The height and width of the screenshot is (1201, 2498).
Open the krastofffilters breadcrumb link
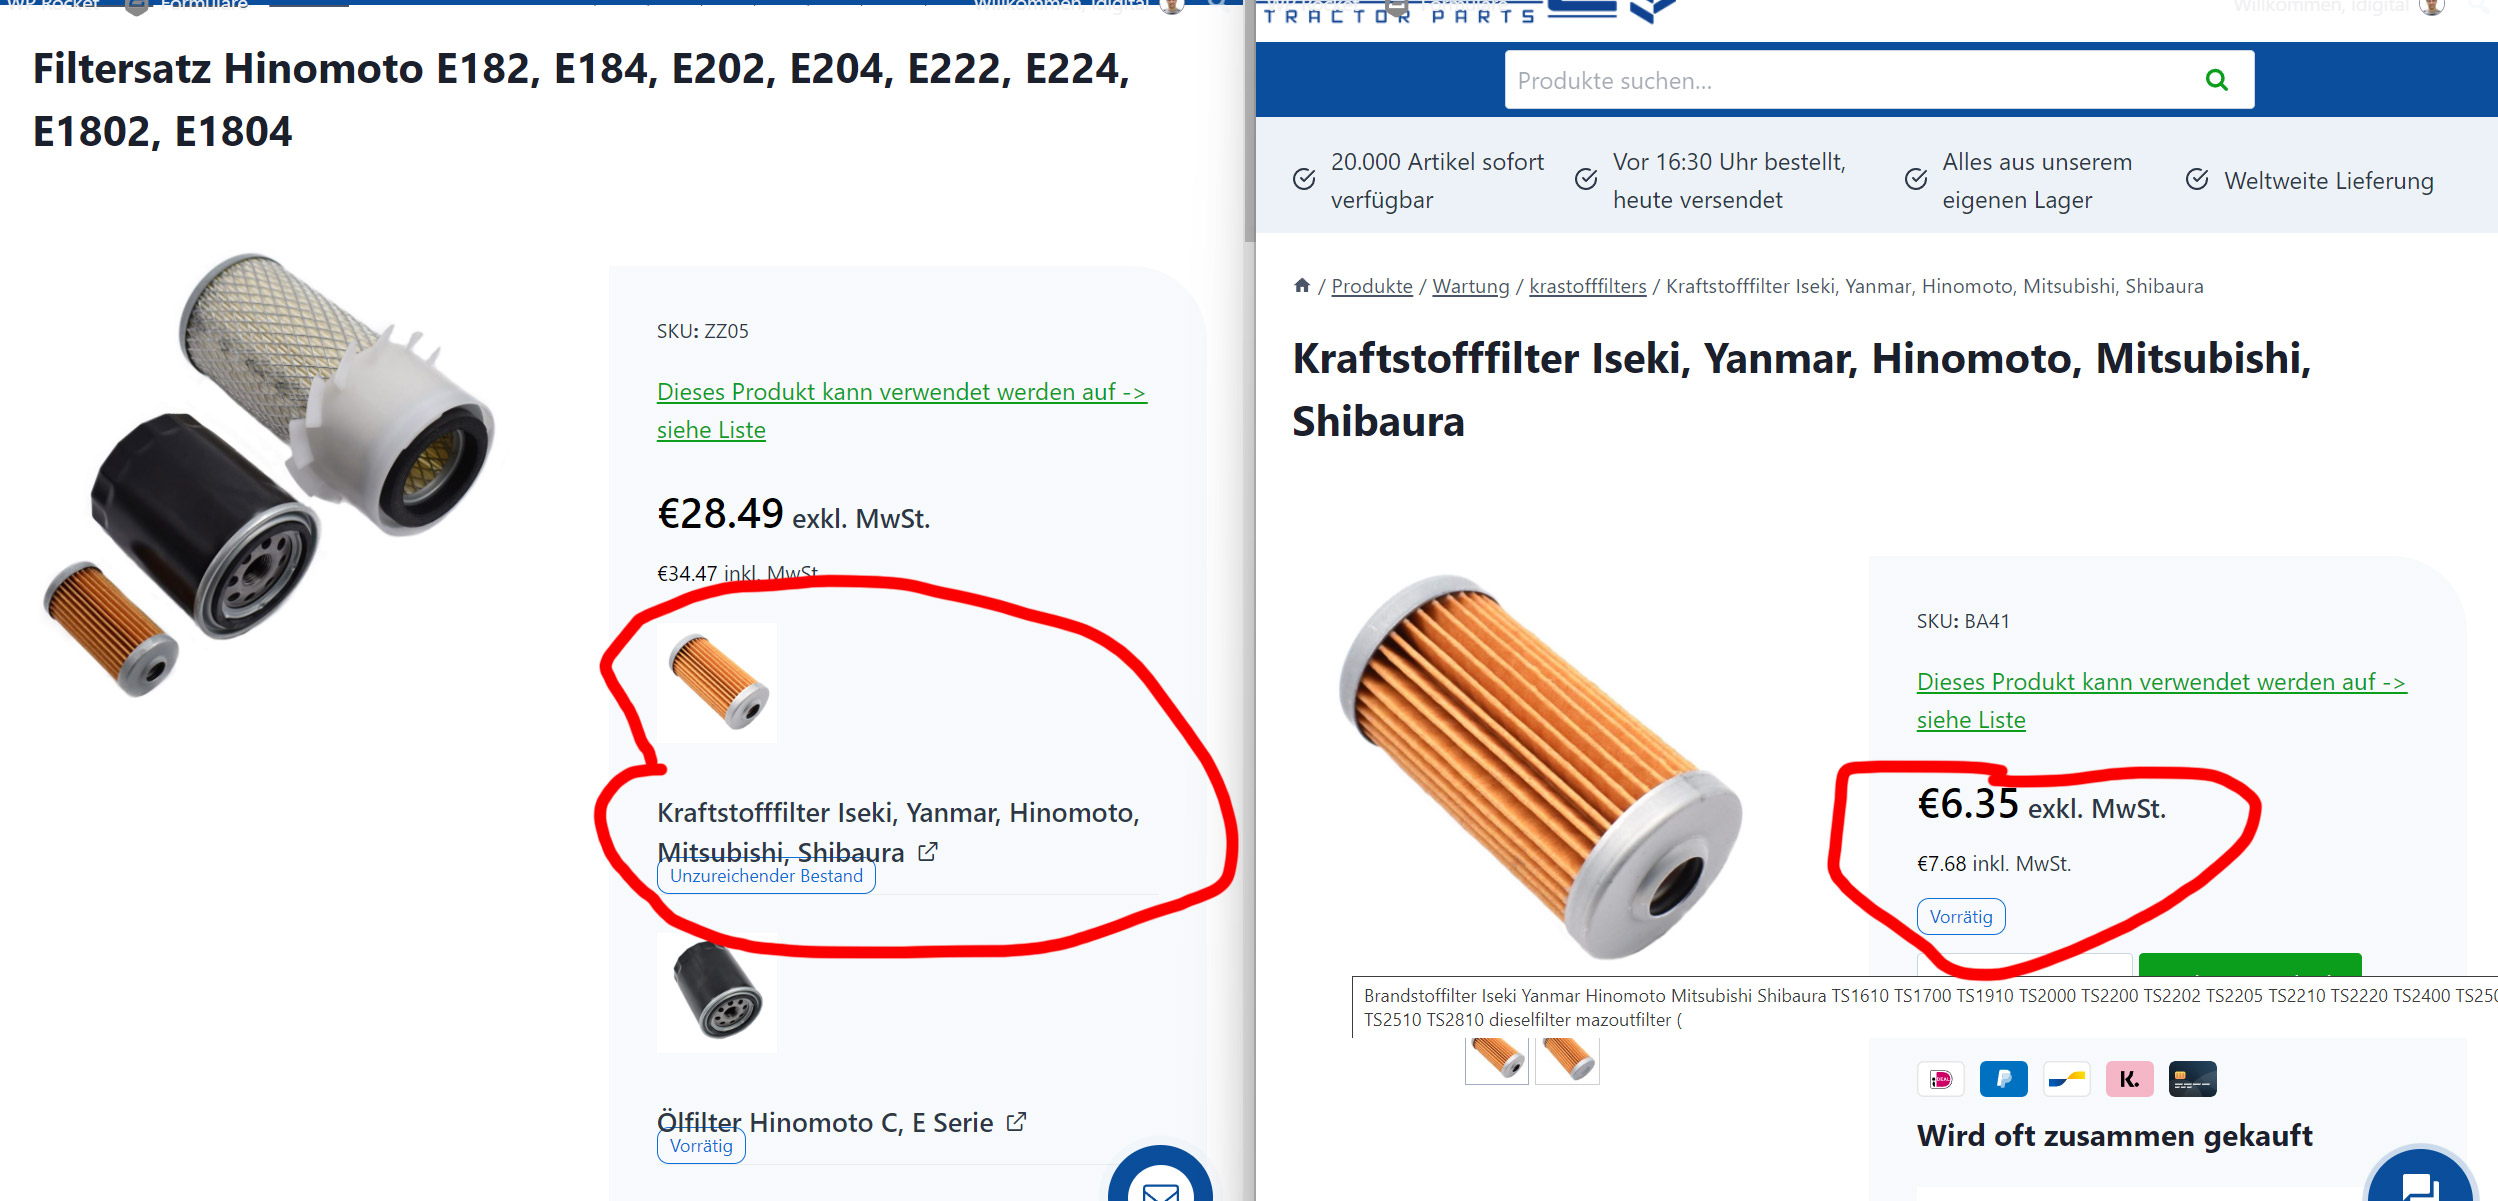coord(1587,286)
